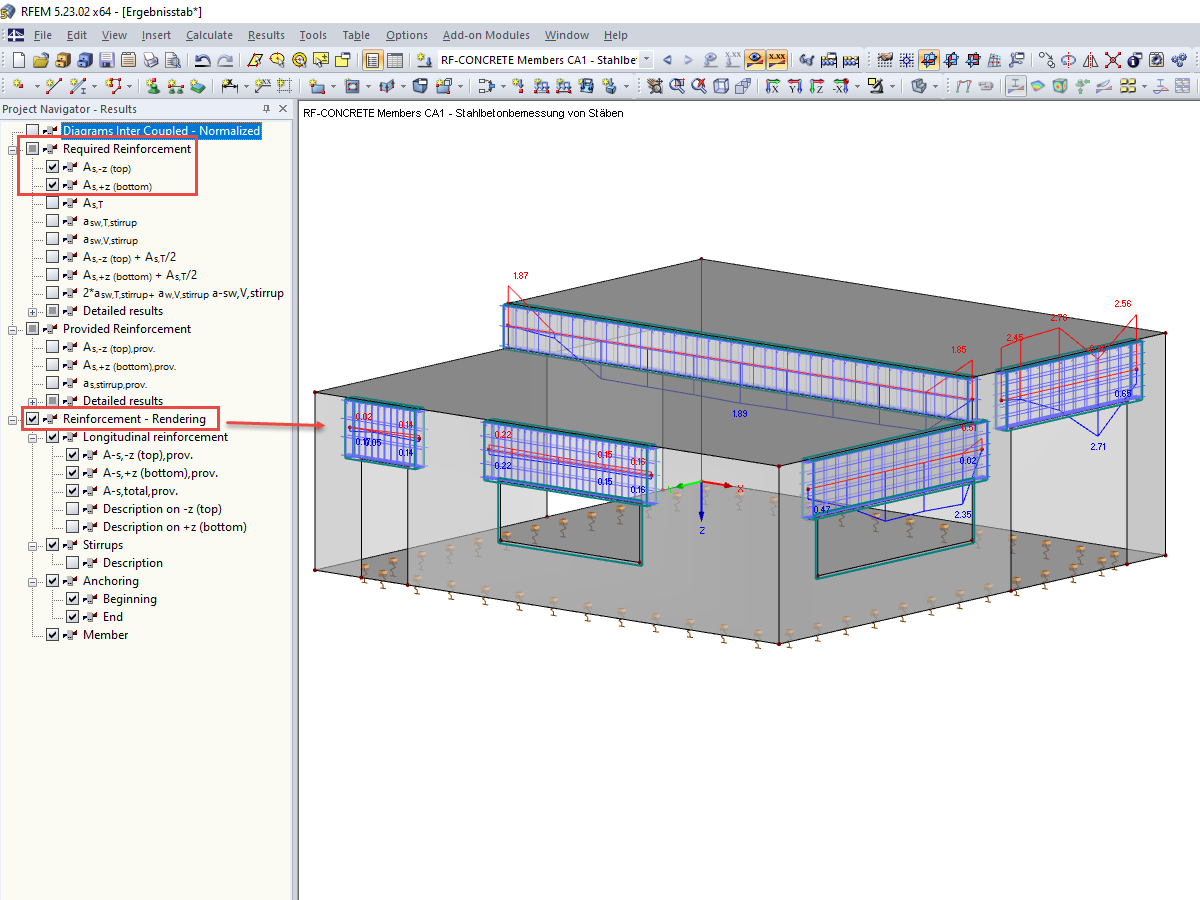Click the zoom window magnifier icon
The width and height of the screenshot is (1200, 900).
677,86
